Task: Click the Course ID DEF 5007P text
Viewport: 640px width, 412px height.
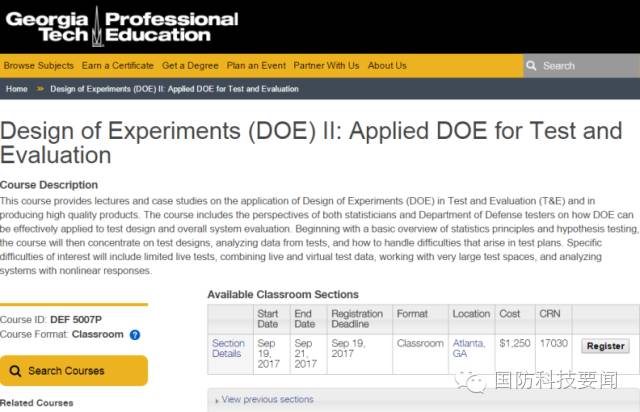Action: pos(51,320)
